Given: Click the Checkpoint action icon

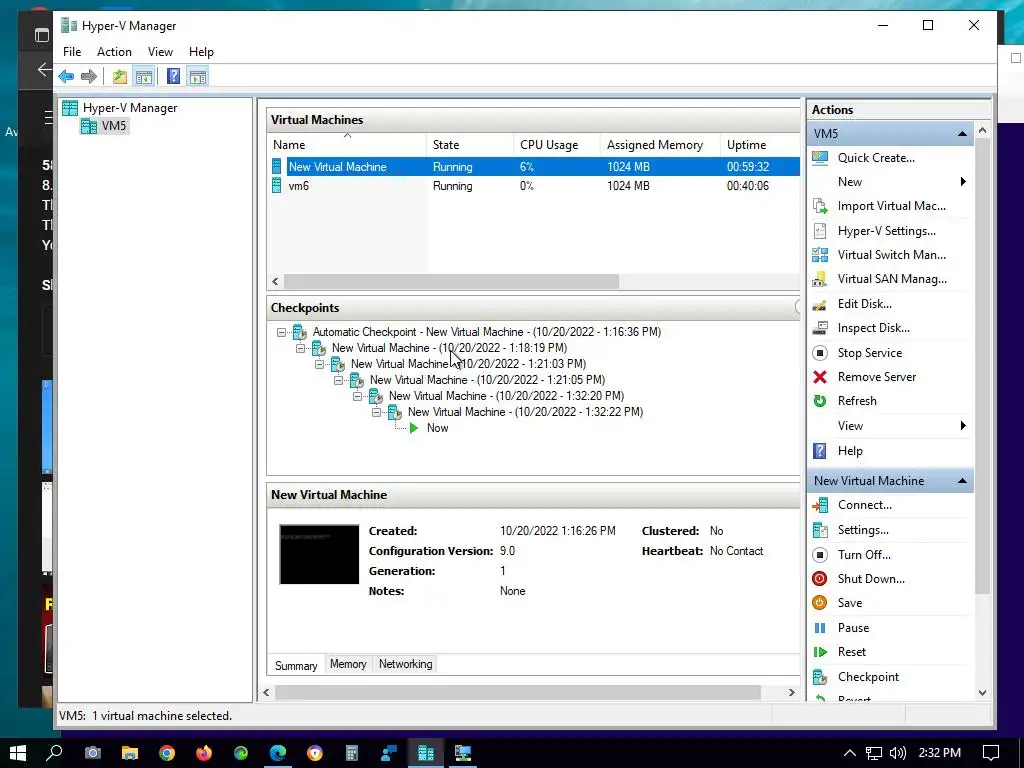Looking at the screenshot, I should (820, 677).
